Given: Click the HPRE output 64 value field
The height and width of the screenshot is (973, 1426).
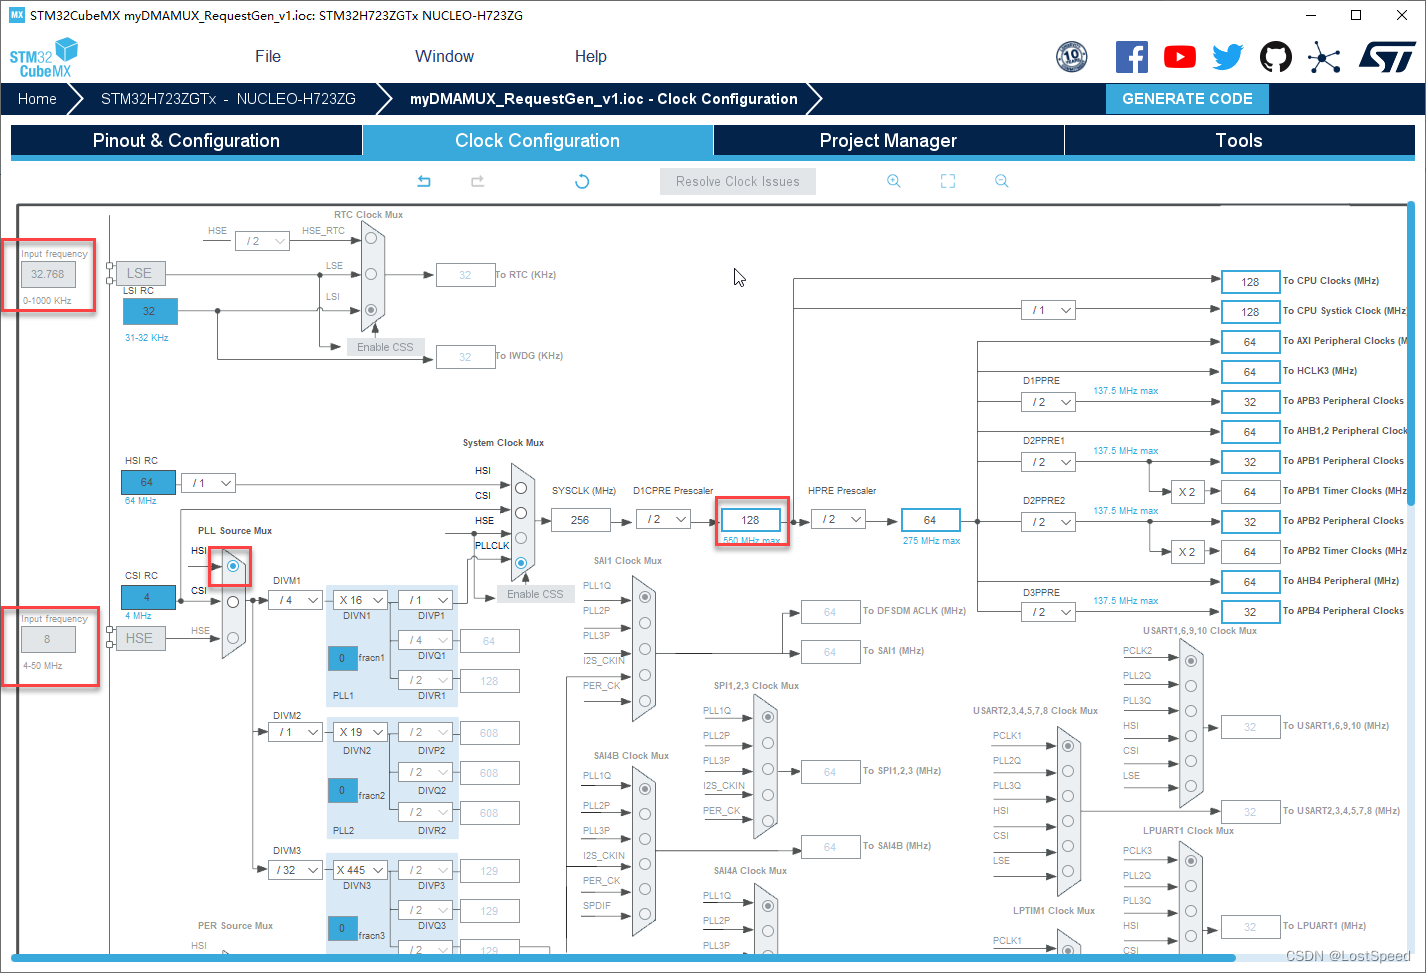Looking at the screenshot, I should click(930, 520).
